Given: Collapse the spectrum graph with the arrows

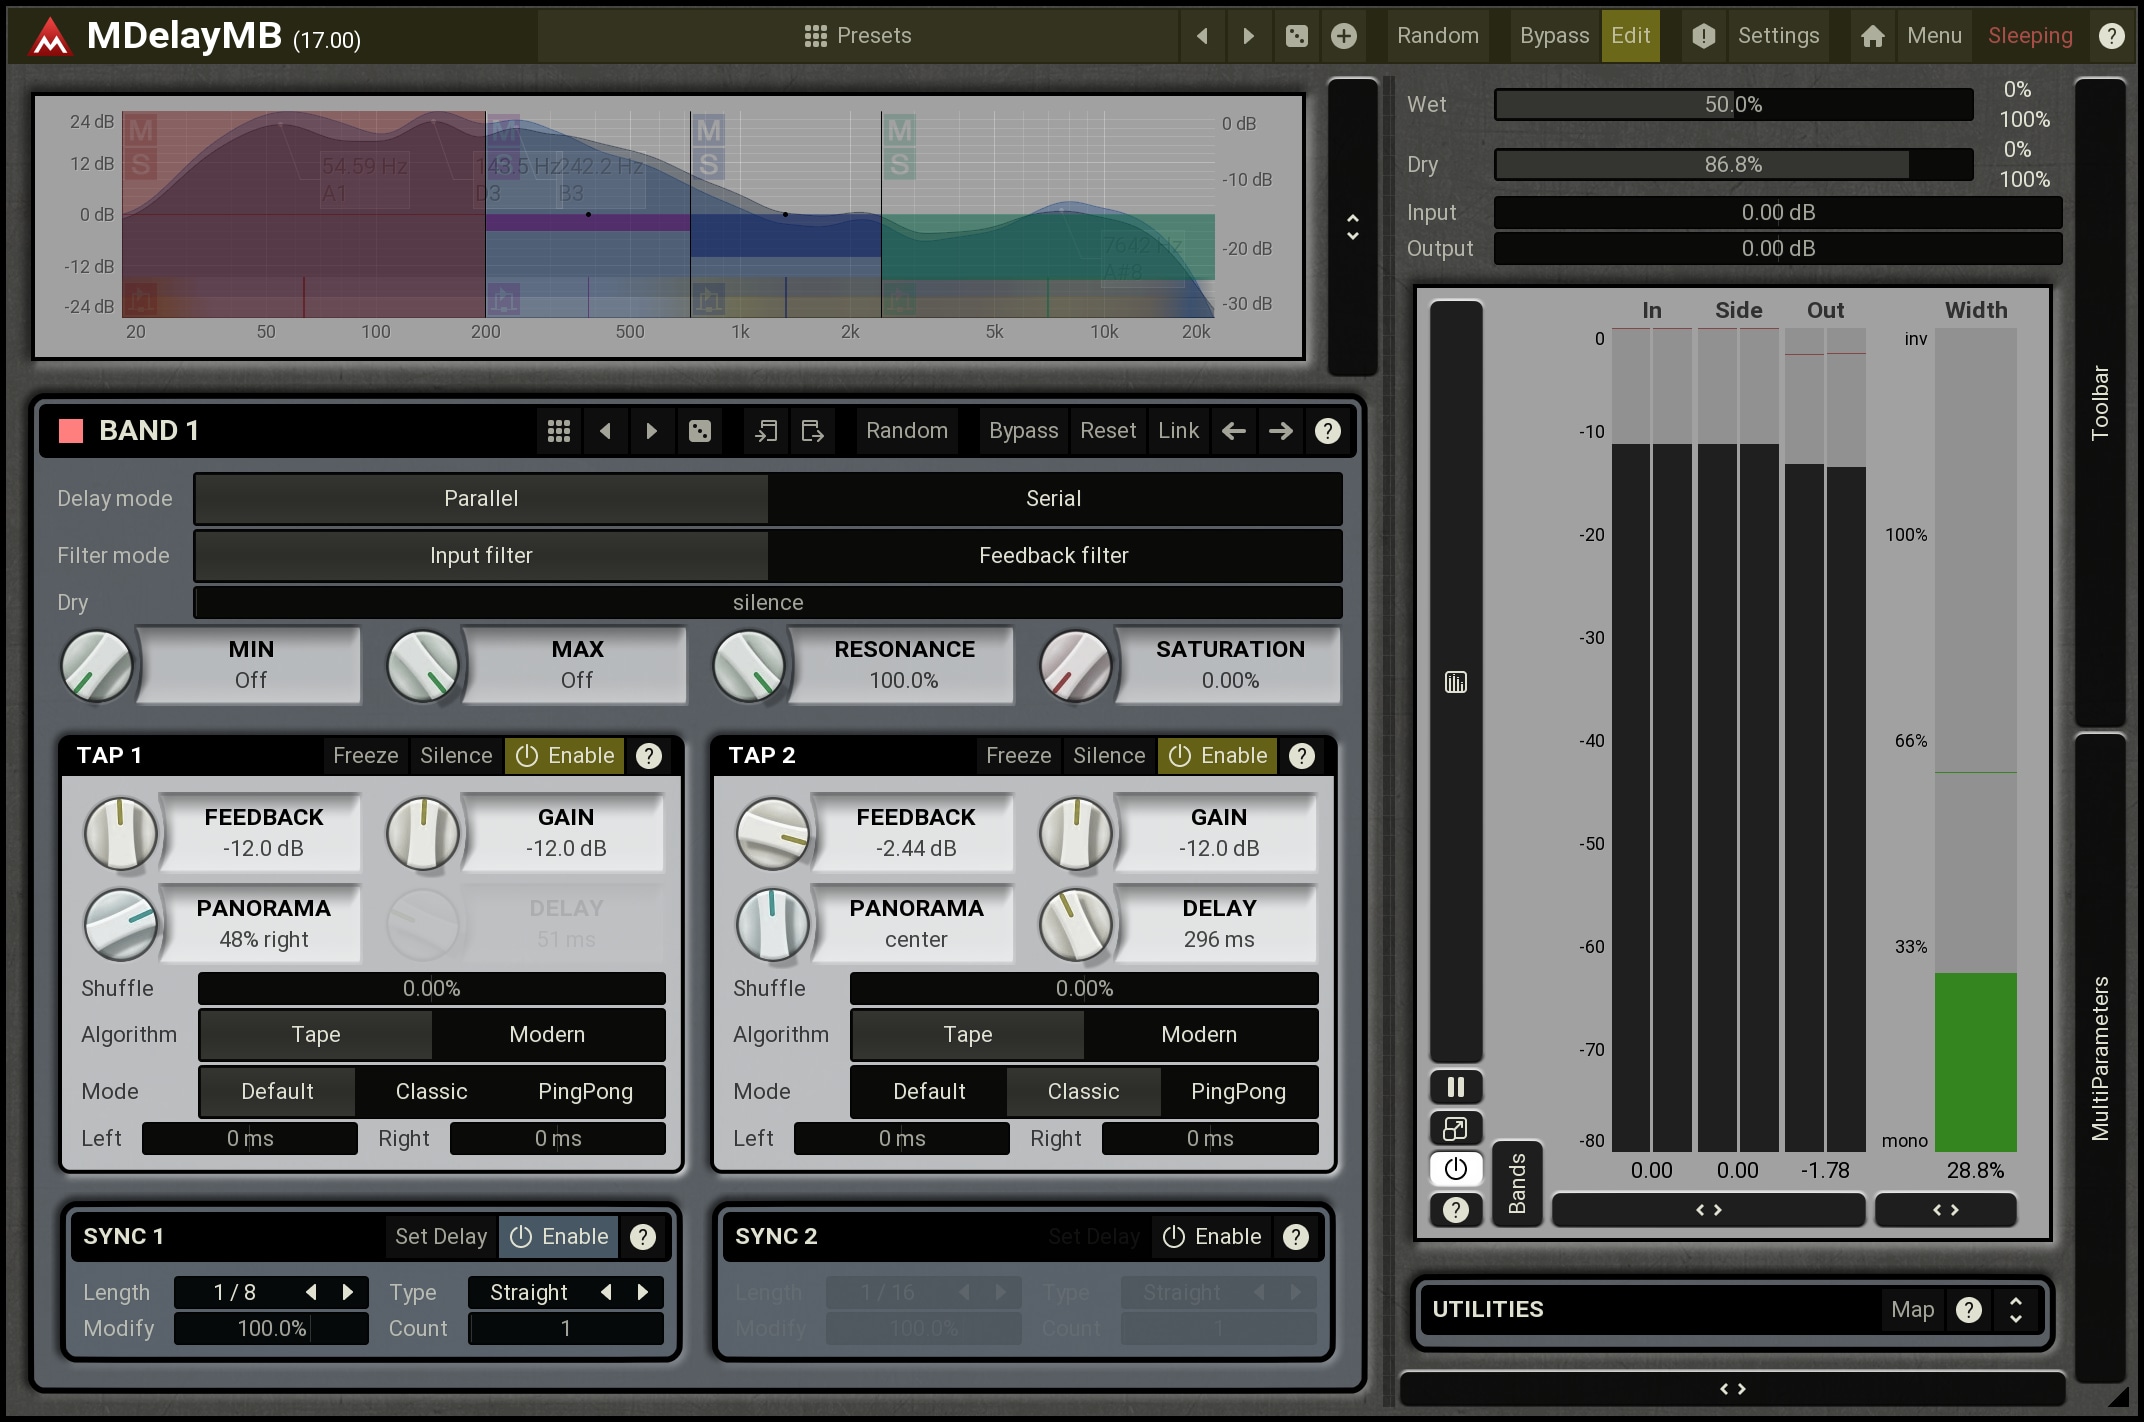Looking at the screenshot, I should (1352, 227).
